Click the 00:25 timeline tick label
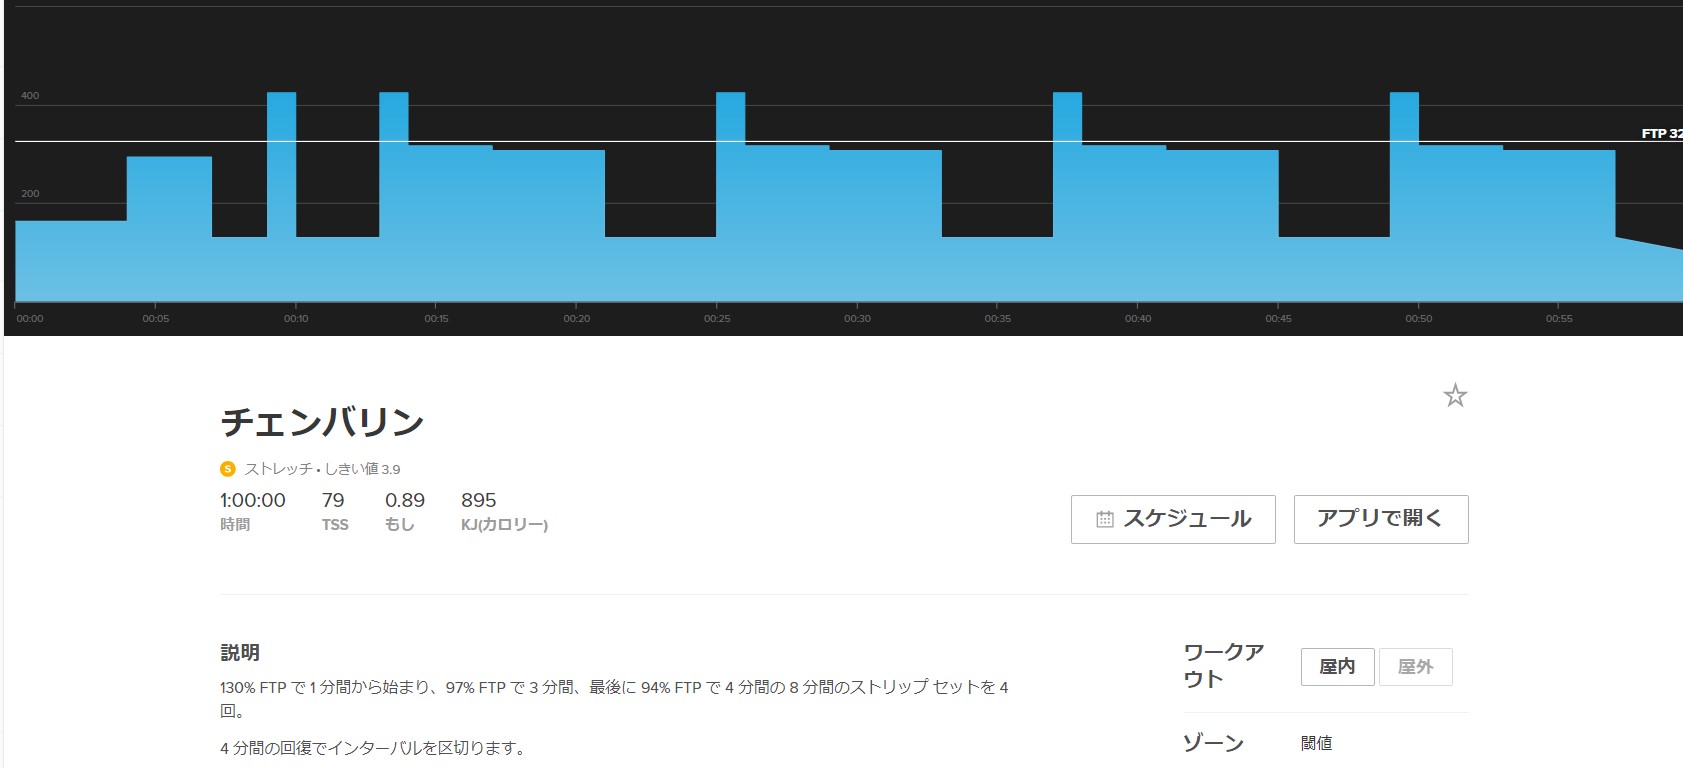 click(717, 319)
